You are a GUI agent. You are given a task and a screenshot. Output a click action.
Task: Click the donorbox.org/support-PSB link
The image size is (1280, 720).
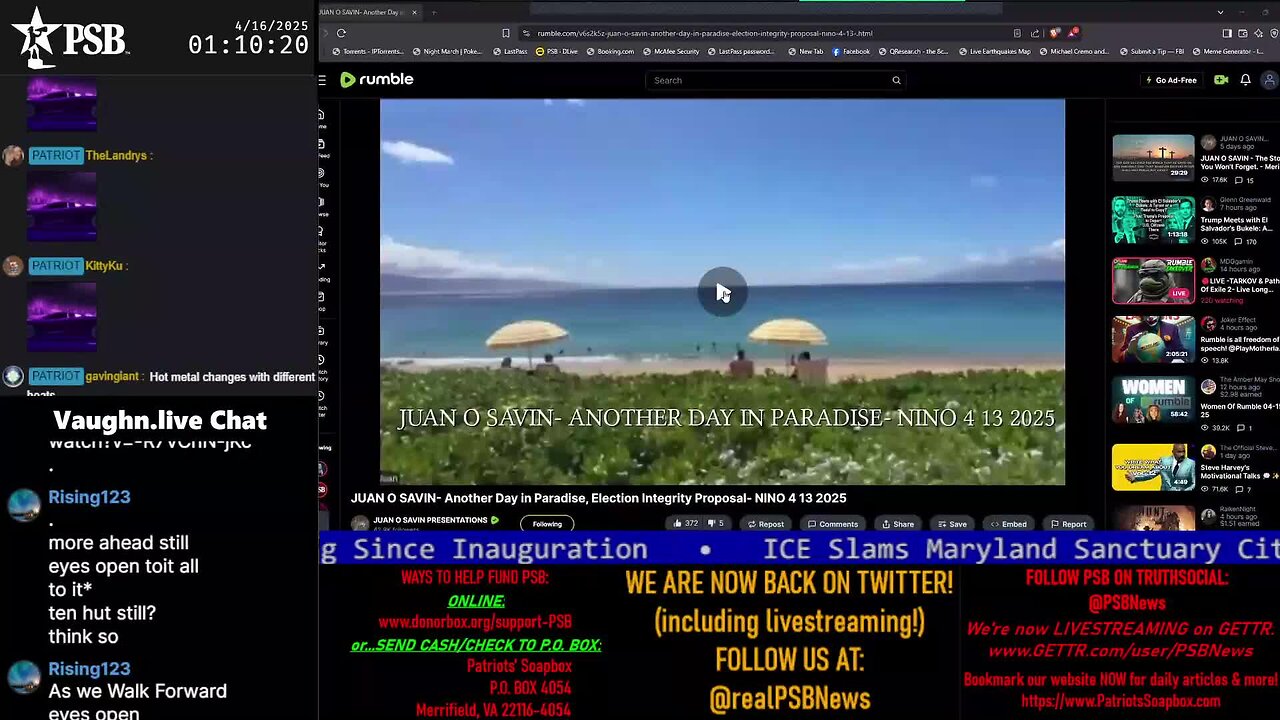(475, 622)
